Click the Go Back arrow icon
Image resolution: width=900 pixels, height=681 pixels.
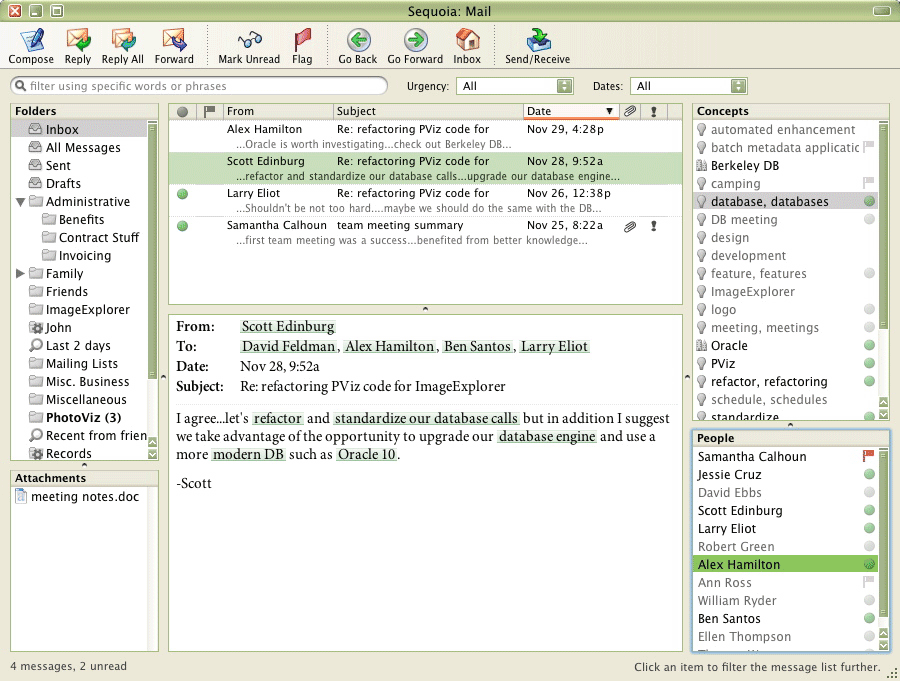pyautogui.click(x=358, y=40)
